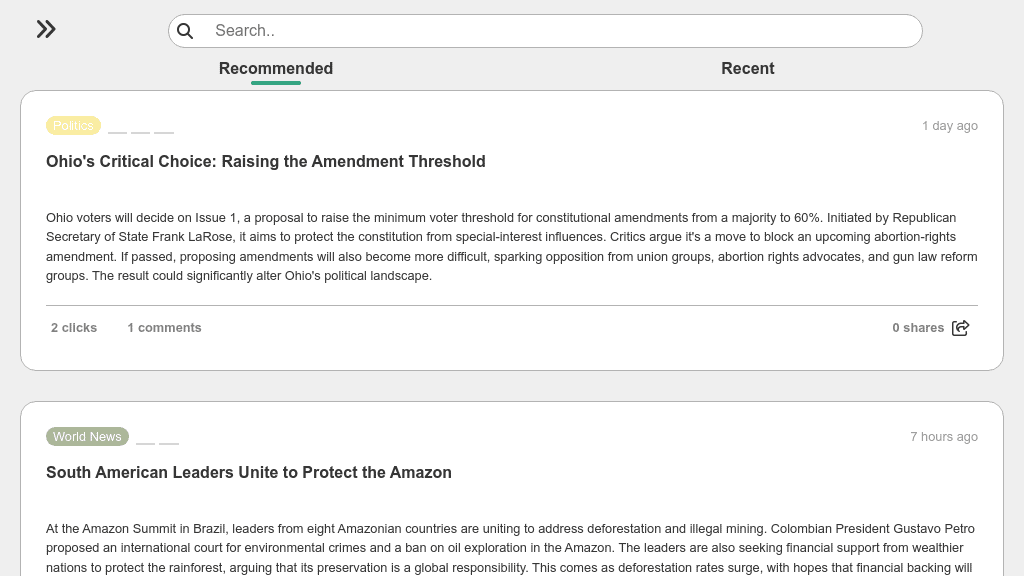Viewport: 1024px width, 576px height.
Task: Click the share icon on the Ohio article
Action: [960, 328]
